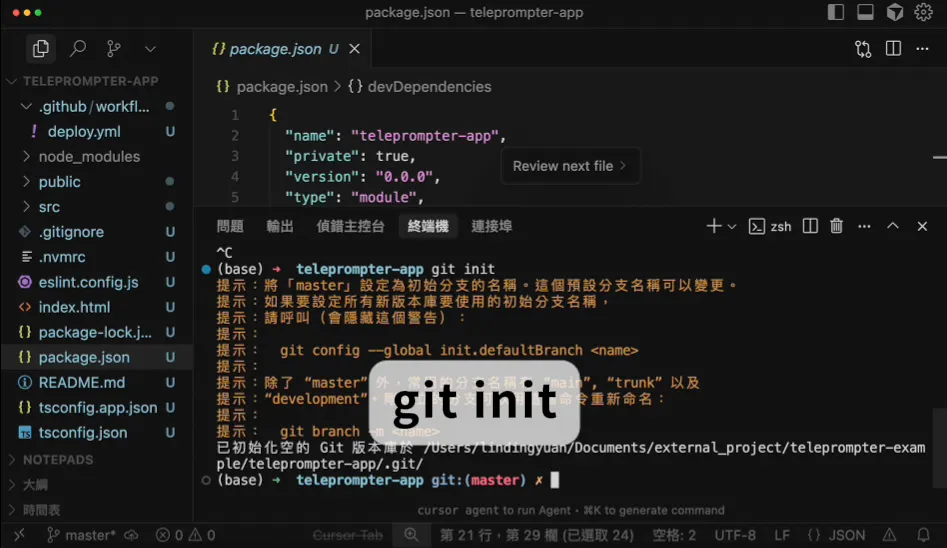Expand the node_modules folder

pyautogui.click(x=89, y=156)
